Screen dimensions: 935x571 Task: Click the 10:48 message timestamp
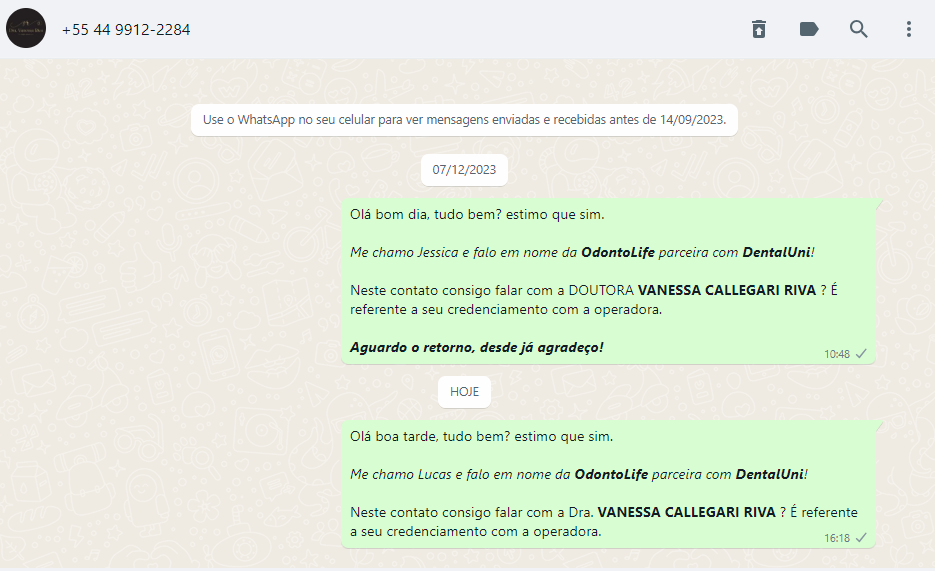tap(837, 354)
